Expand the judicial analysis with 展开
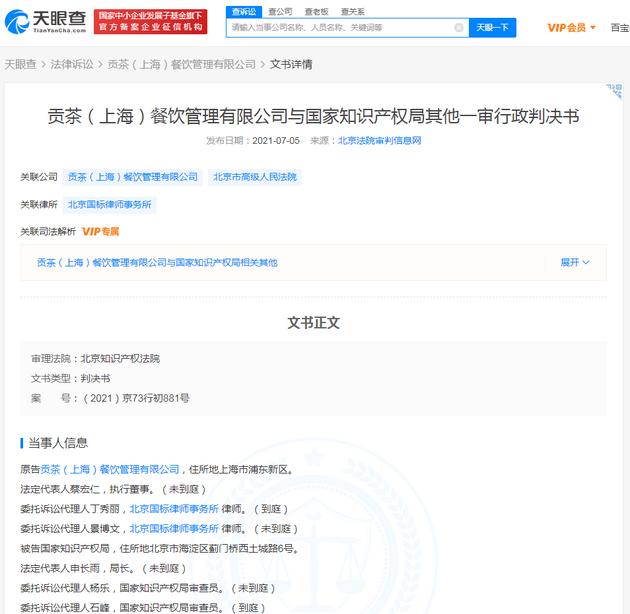The height and width of the screenshot is (614, 630). 575,263
